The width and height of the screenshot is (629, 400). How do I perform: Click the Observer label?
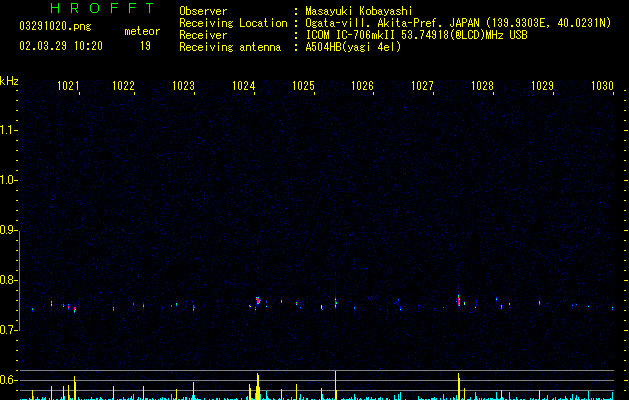[x=203, y=11]
